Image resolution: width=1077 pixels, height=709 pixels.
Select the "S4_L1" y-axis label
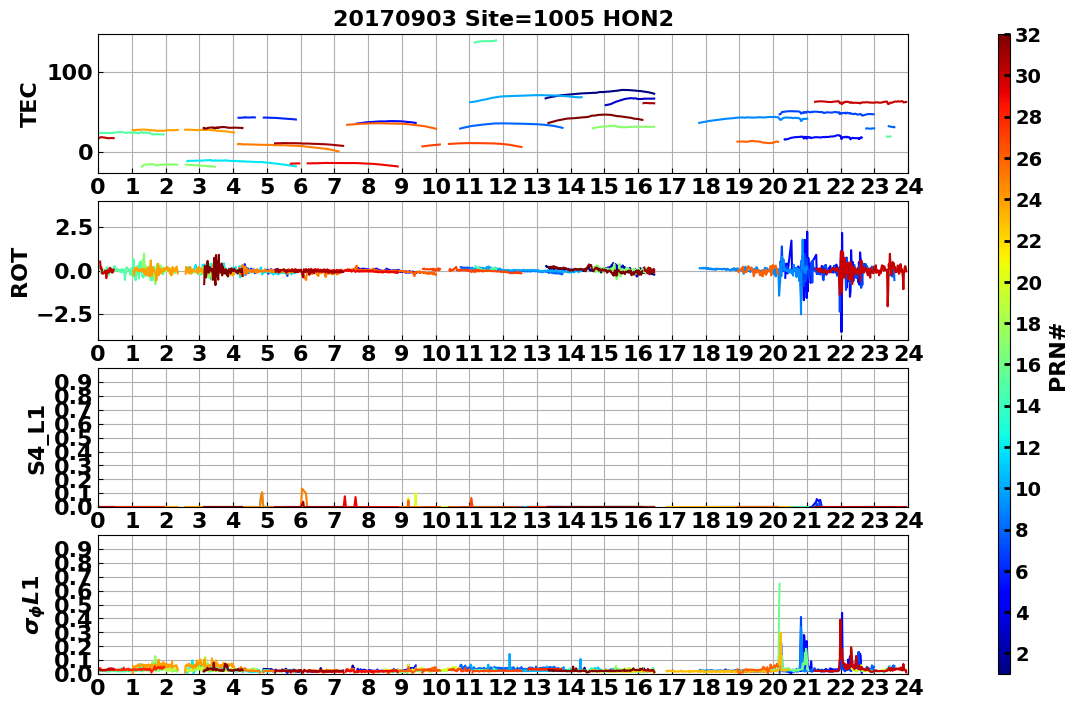point(36,440)
